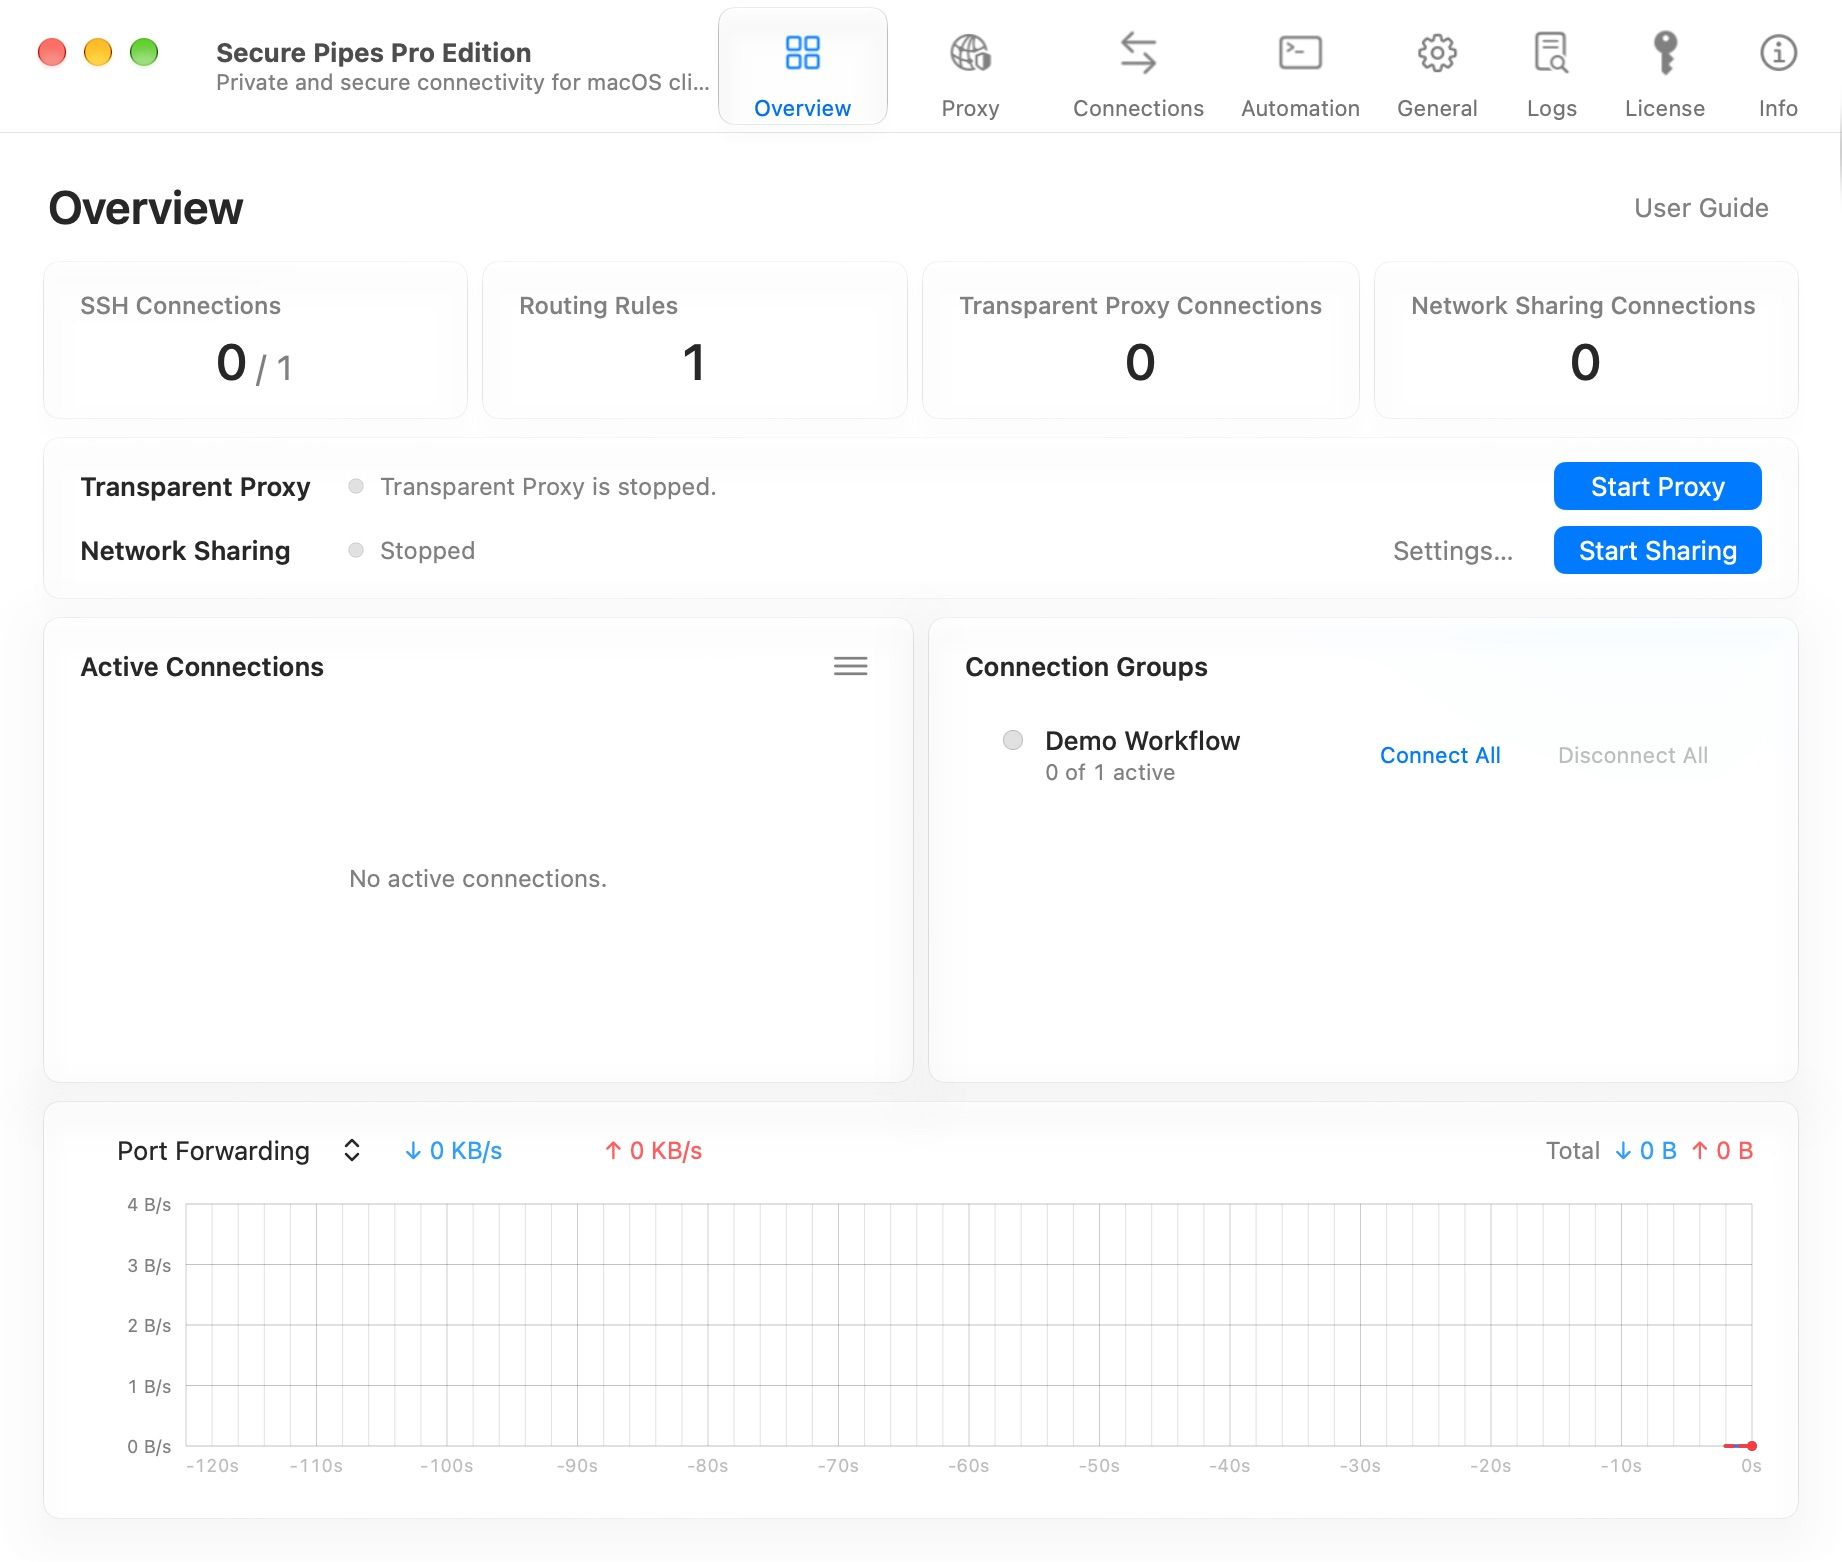Open the License key icon

(1665, 53)
